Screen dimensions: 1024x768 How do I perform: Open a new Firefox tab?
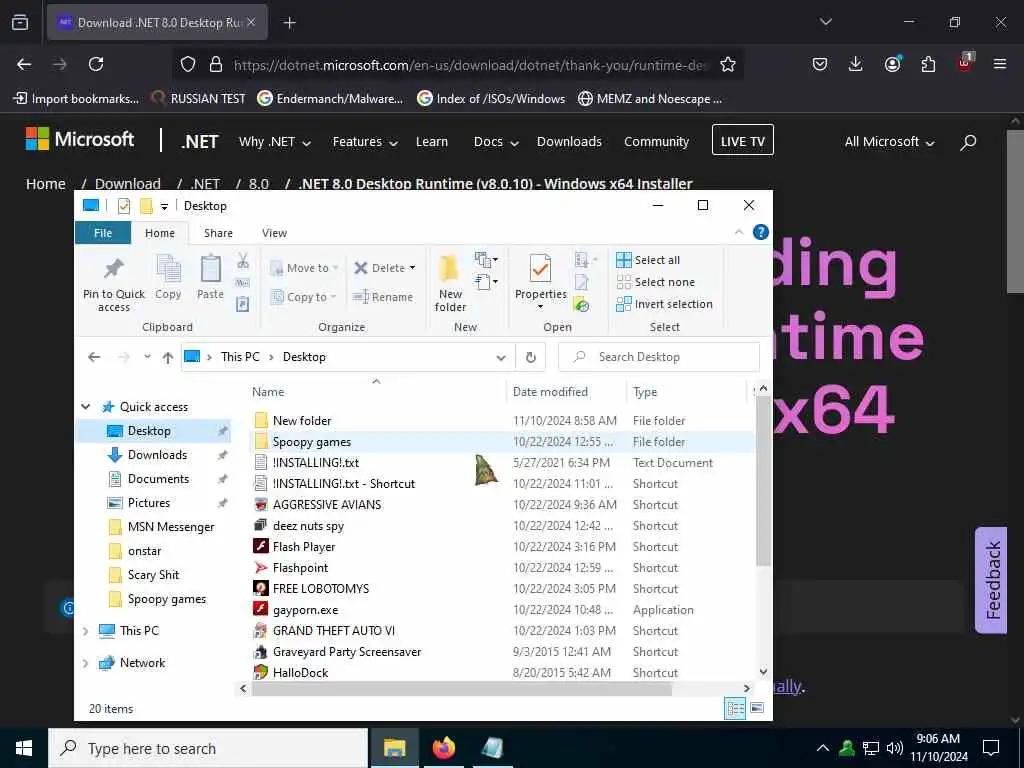tap(289, 23)
